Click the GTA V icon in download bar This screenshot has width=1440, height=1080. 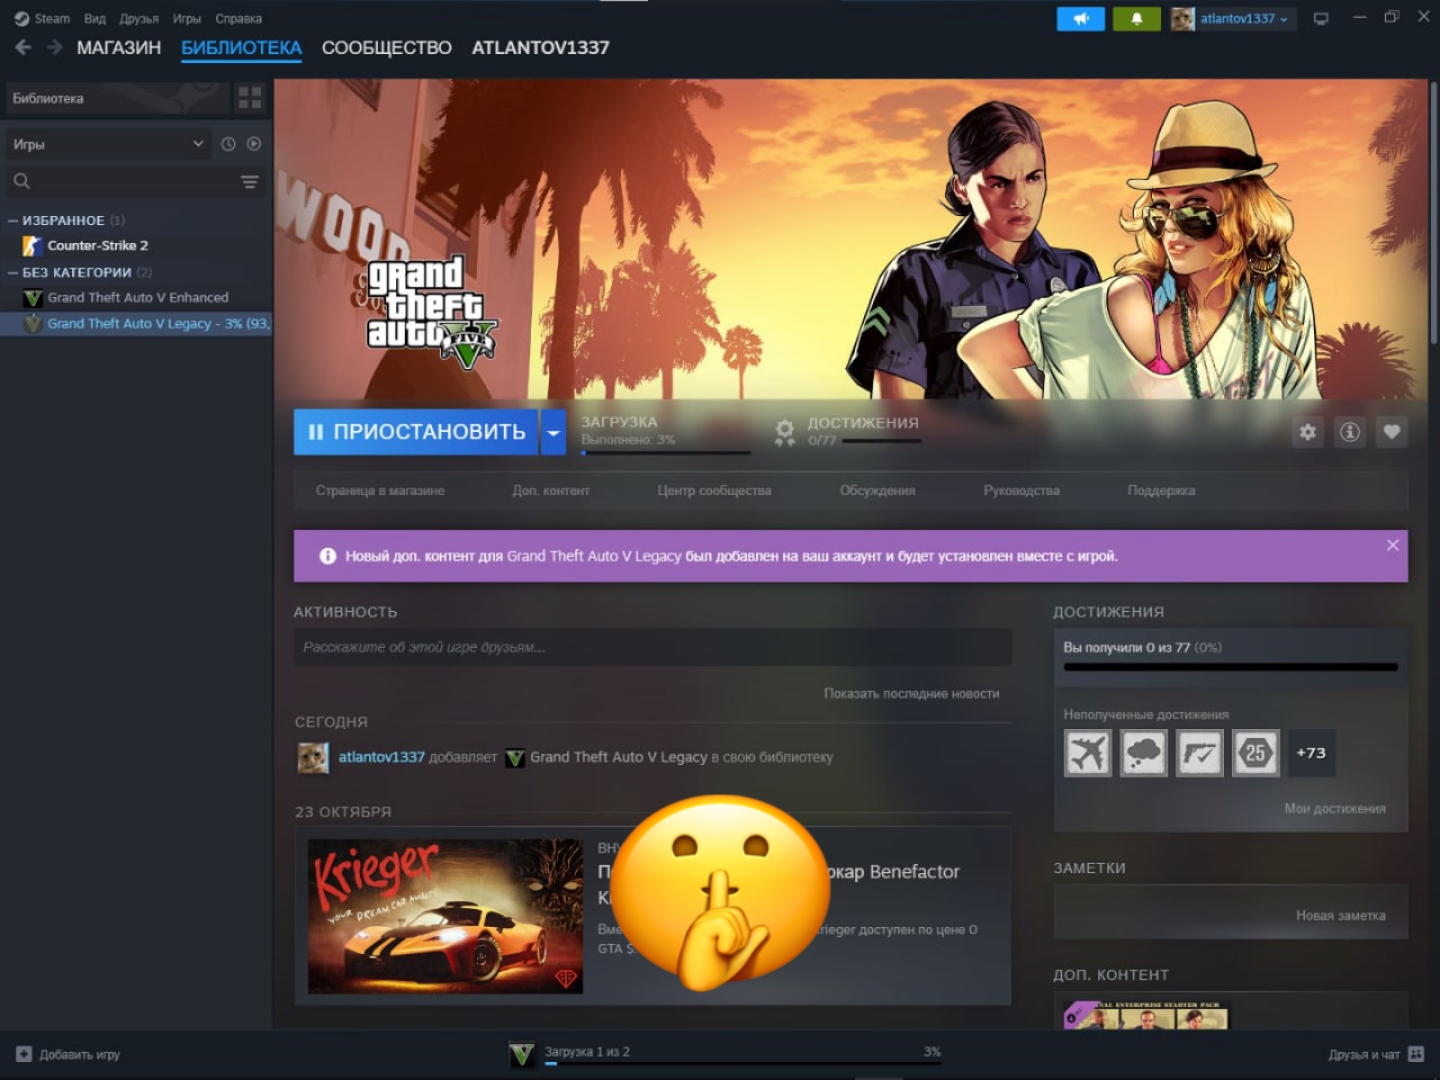point(521,1054)
